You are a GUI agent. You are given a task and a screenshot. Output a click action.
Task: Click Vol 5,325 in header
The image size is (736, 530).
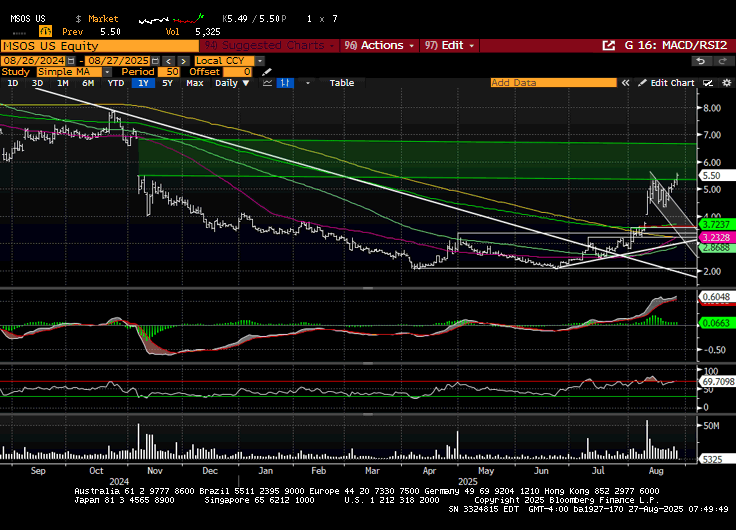pos(193,32)
